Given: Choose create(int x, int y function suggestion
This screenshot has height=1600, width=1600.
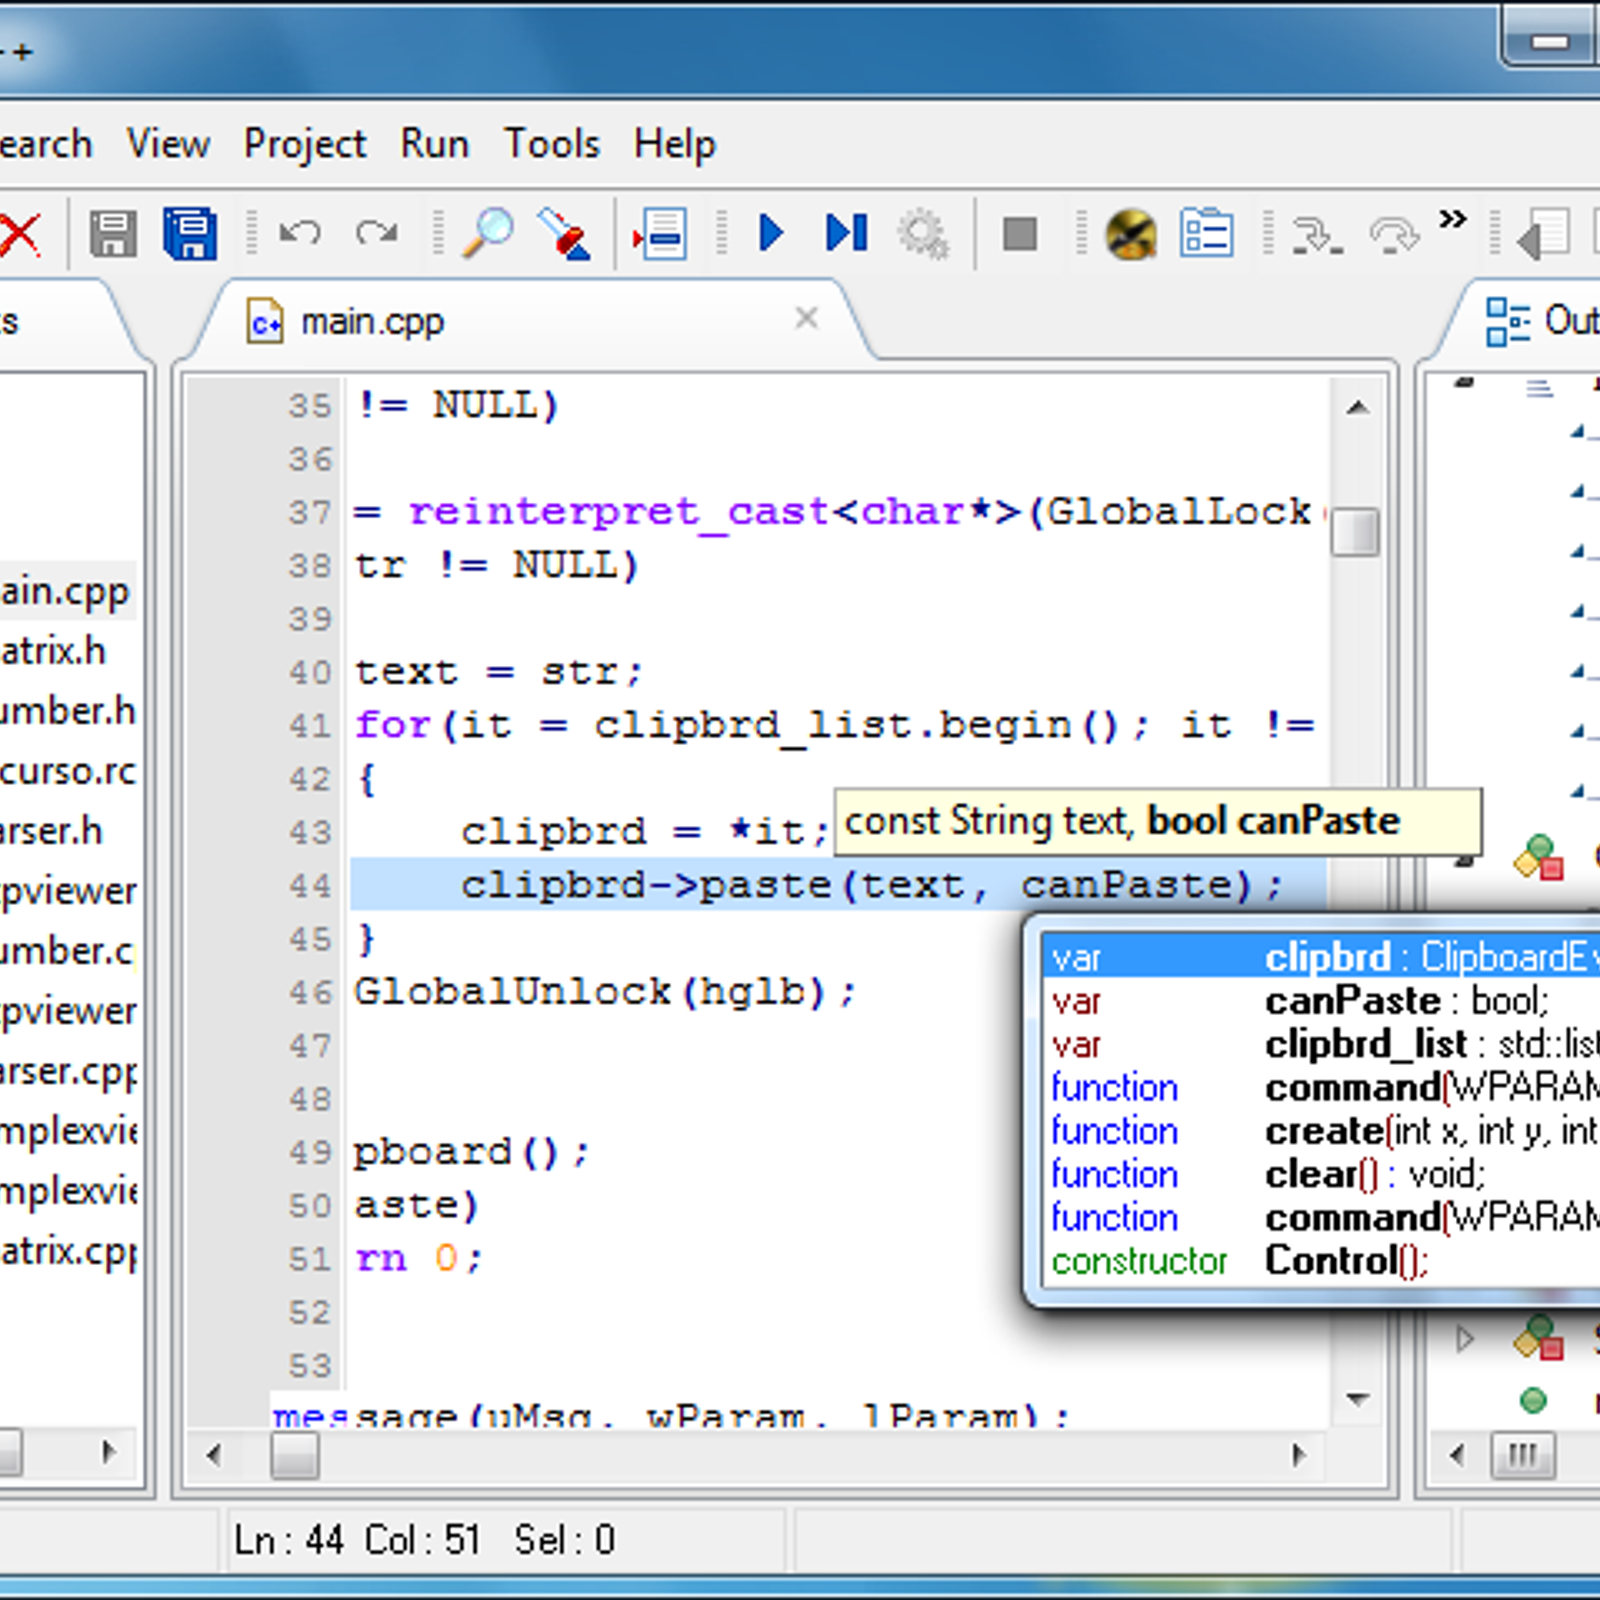Looking at the screenshot, I should pos(1320,1131).
